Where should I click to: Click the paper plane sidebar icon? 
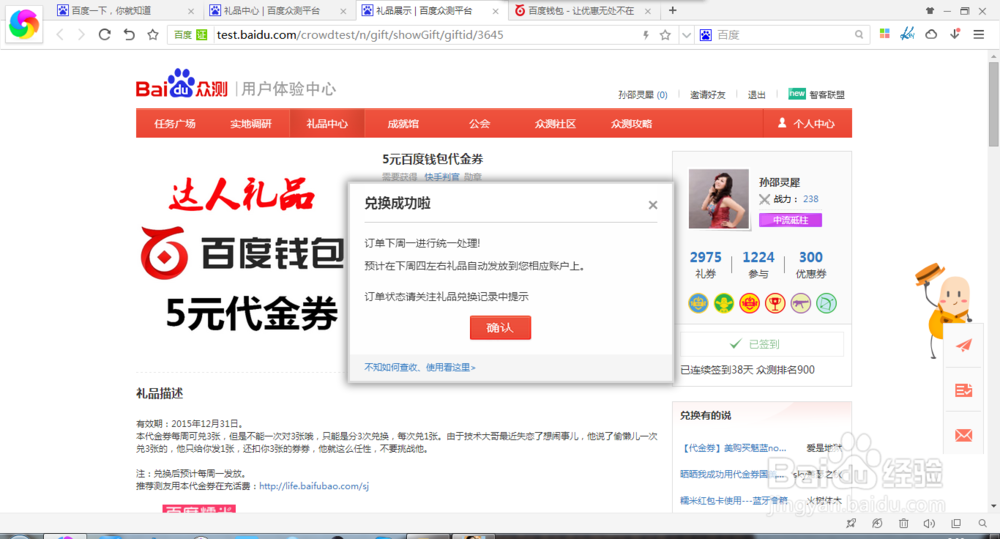(964, 345)
